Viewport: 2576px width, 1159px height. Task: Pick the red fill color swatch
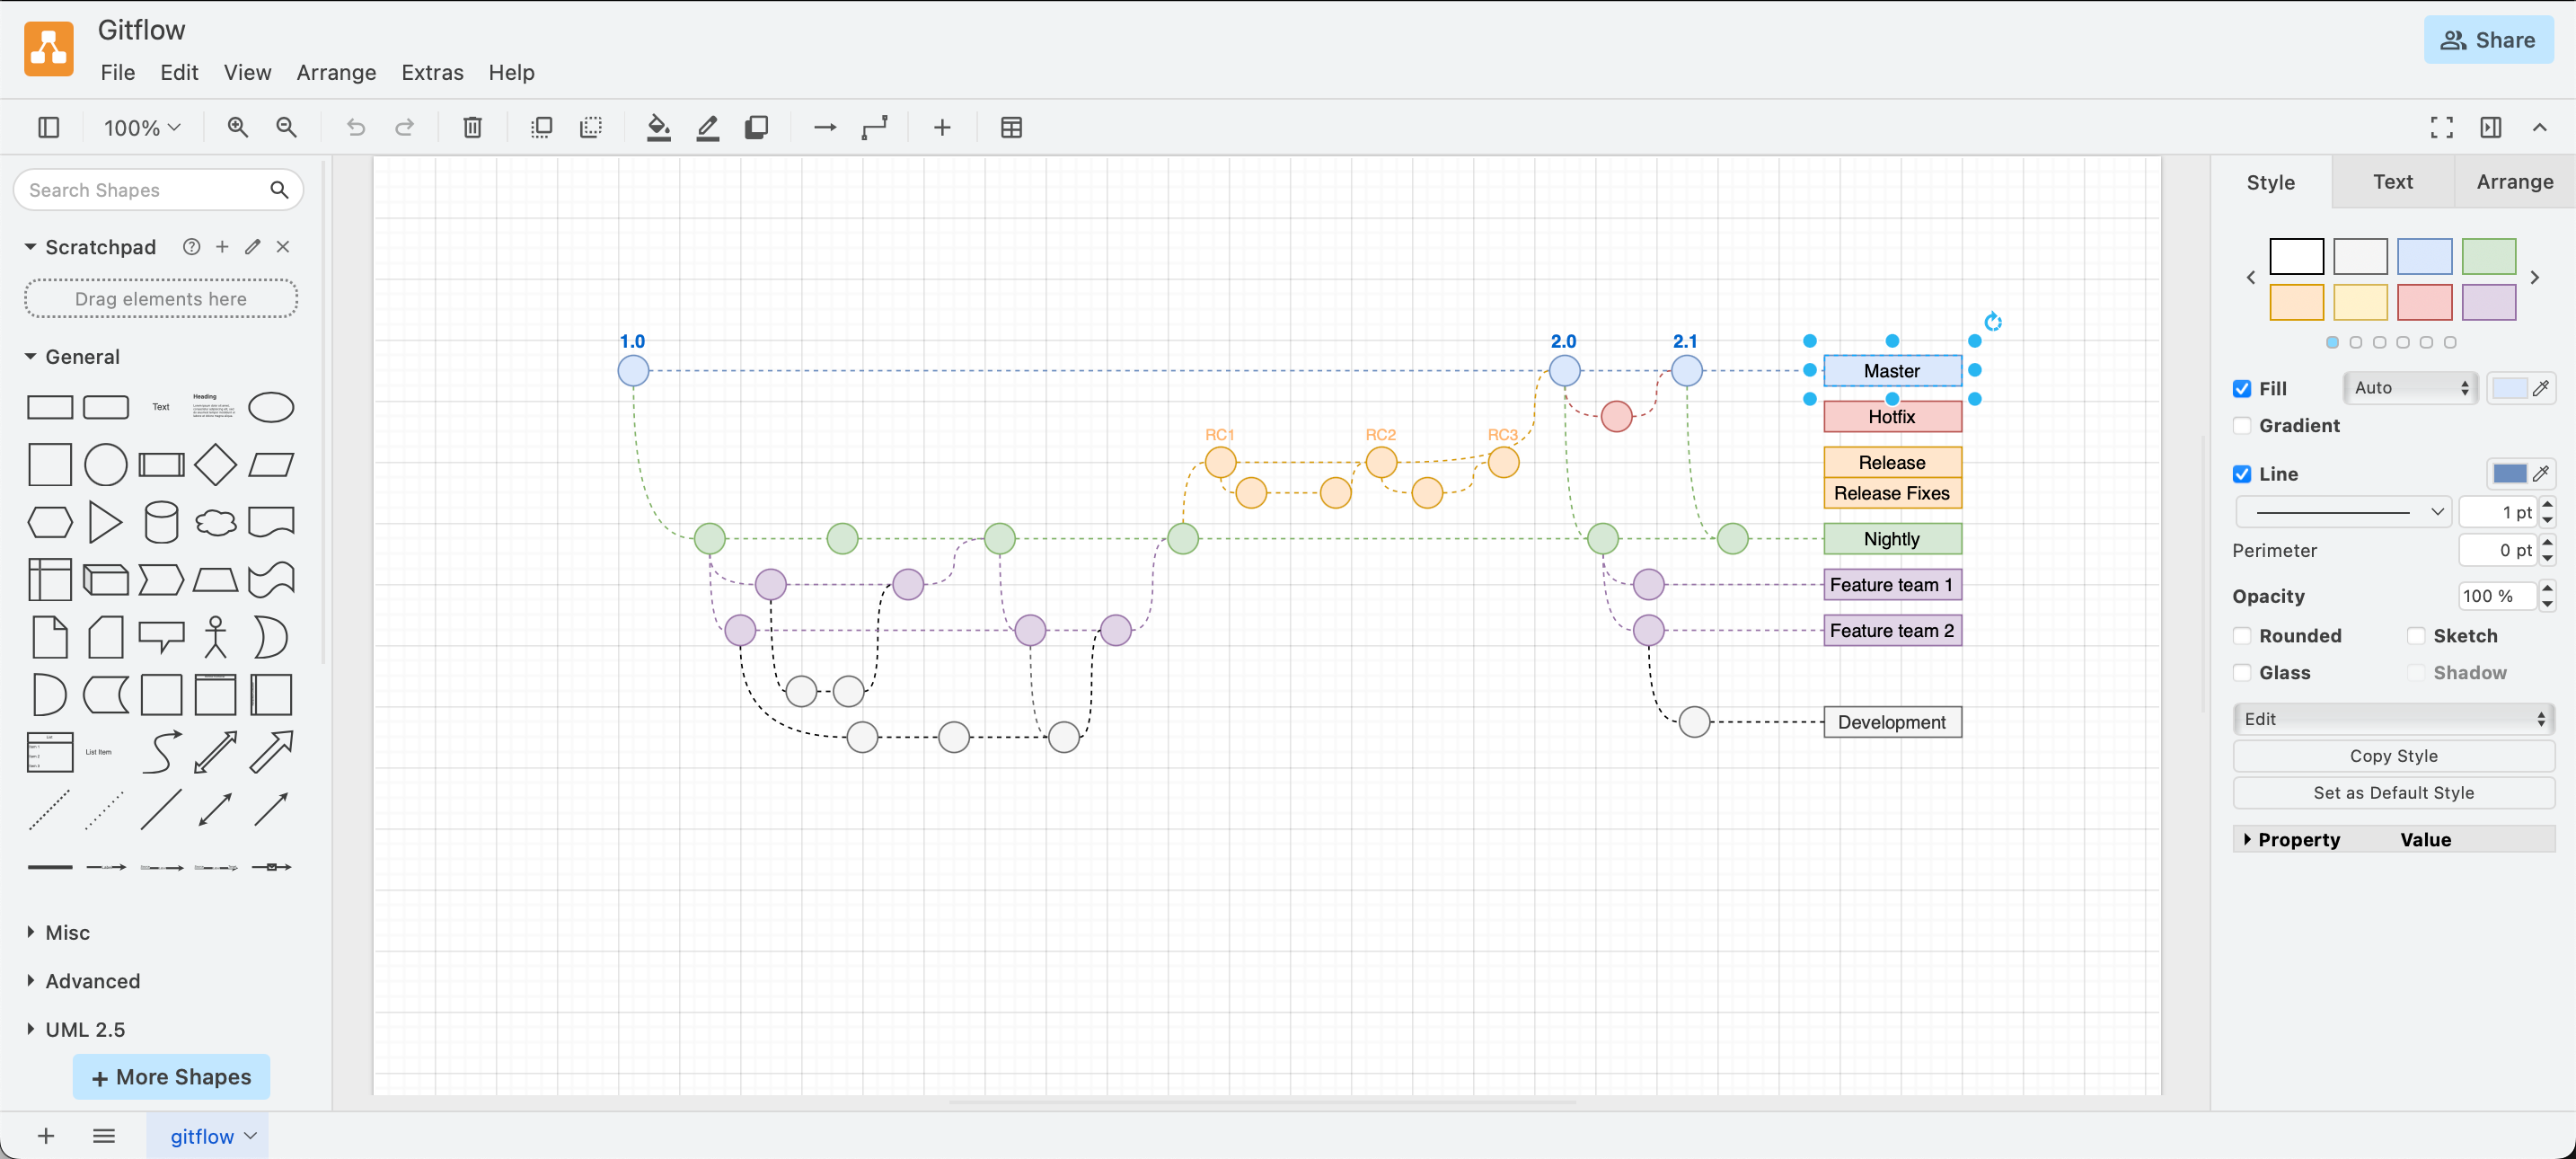tap(2425, 302)
